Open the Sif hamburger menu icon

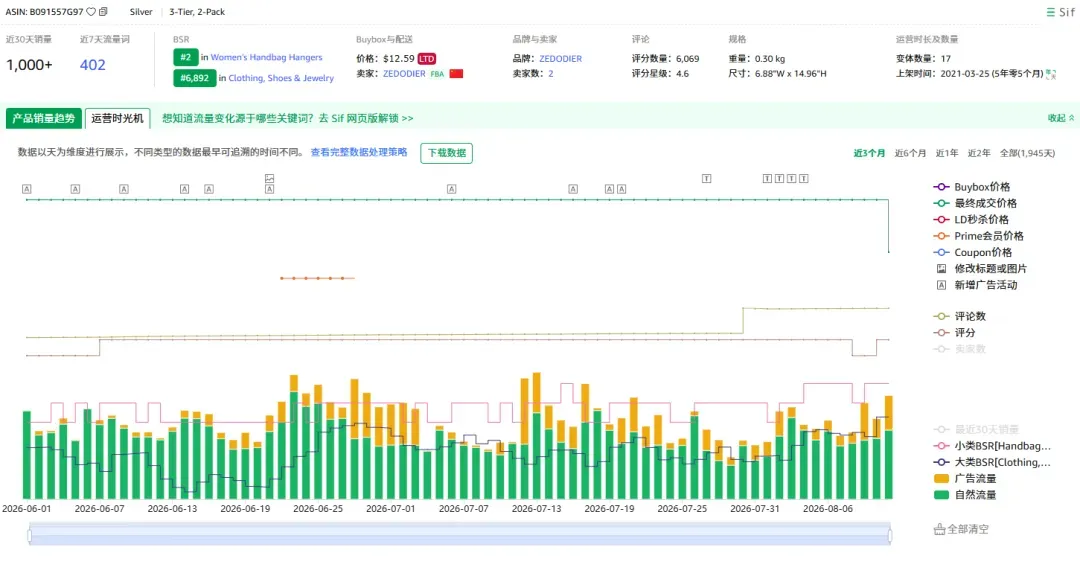(1050, 12)
